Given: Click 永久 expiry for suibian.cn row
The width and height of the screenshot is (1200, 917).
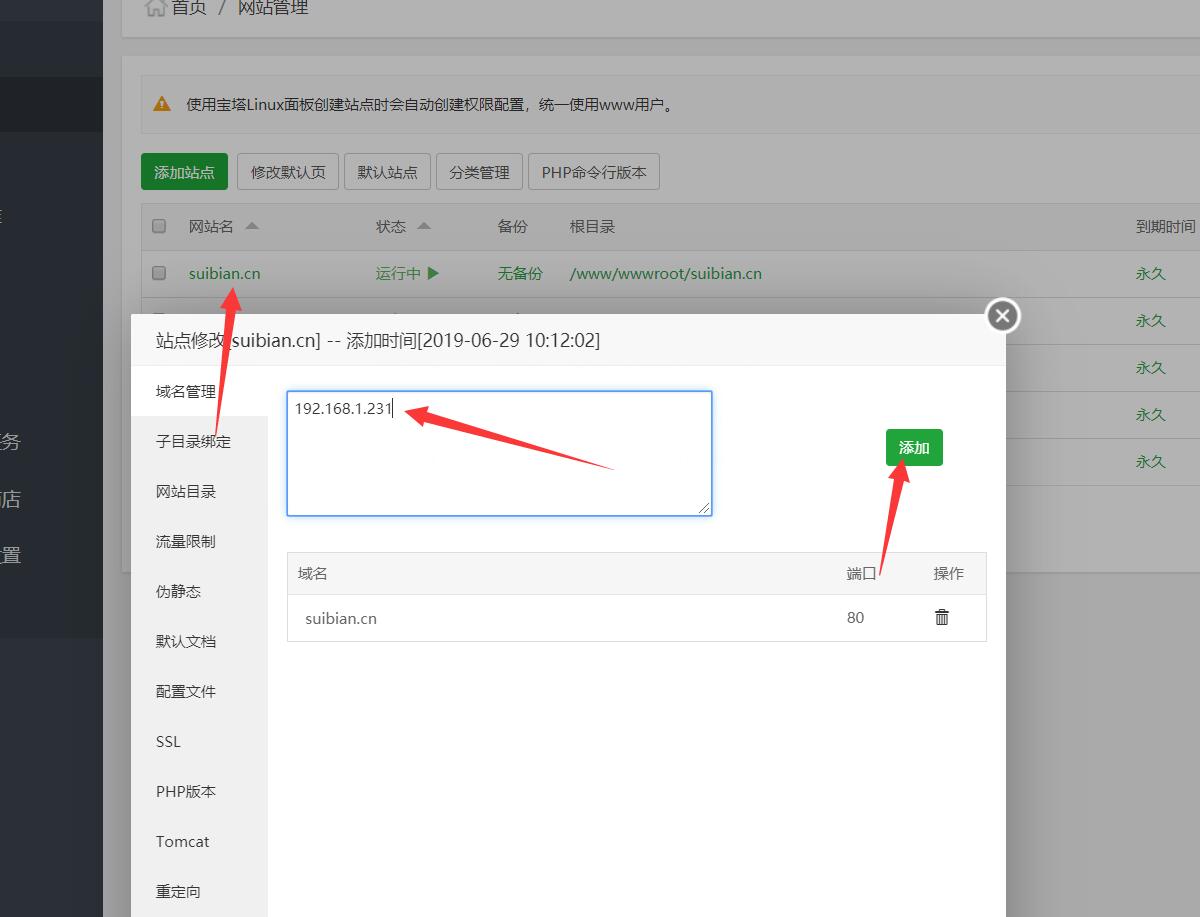Looking at the screenshot, I should coord(1151,273).
